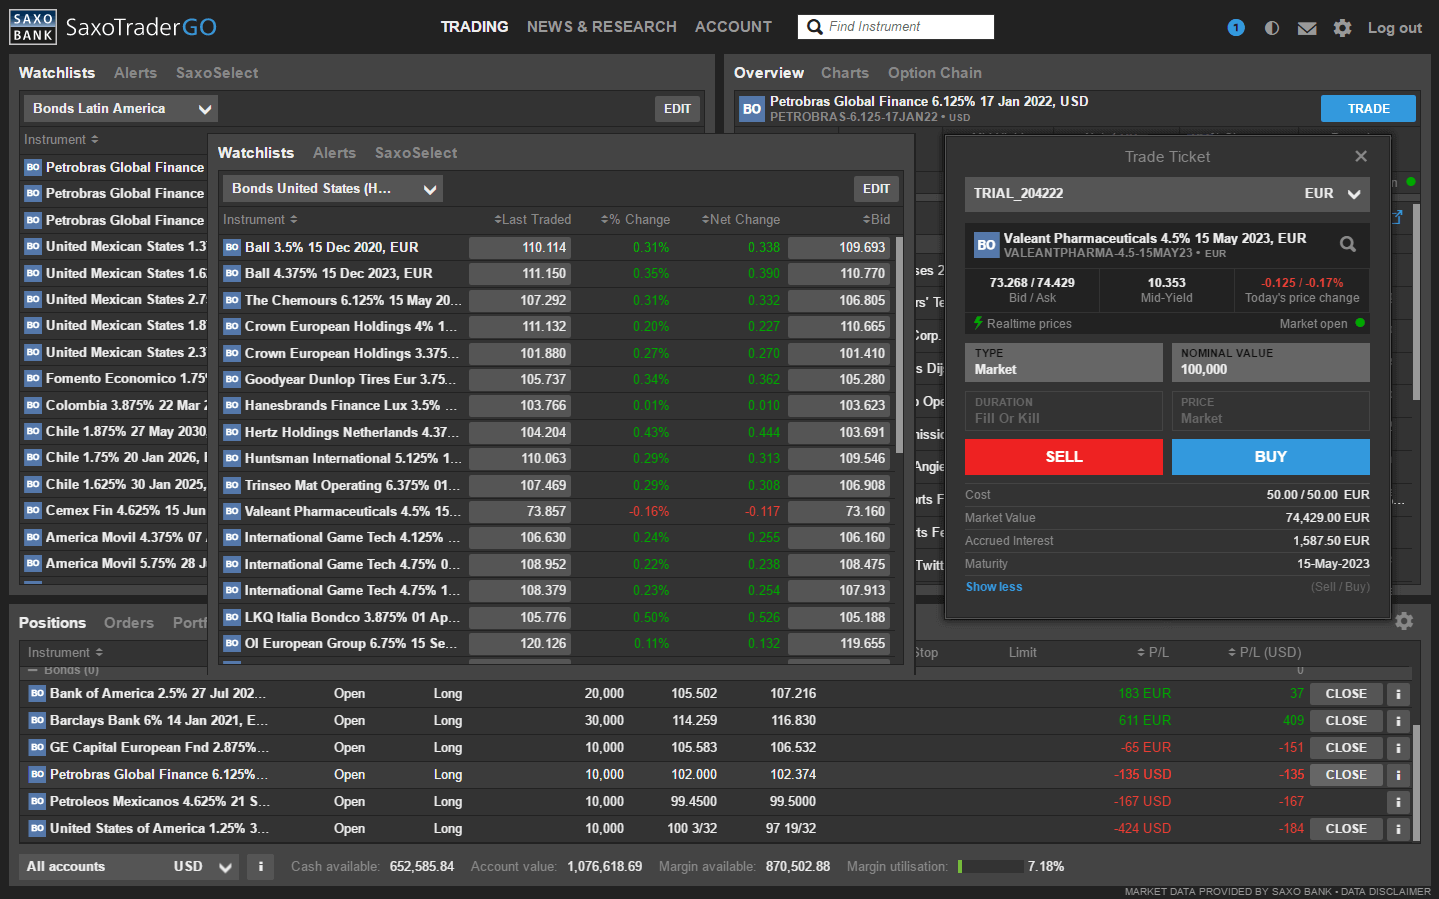Click the Find Instrument search field

tap(896, 27)
